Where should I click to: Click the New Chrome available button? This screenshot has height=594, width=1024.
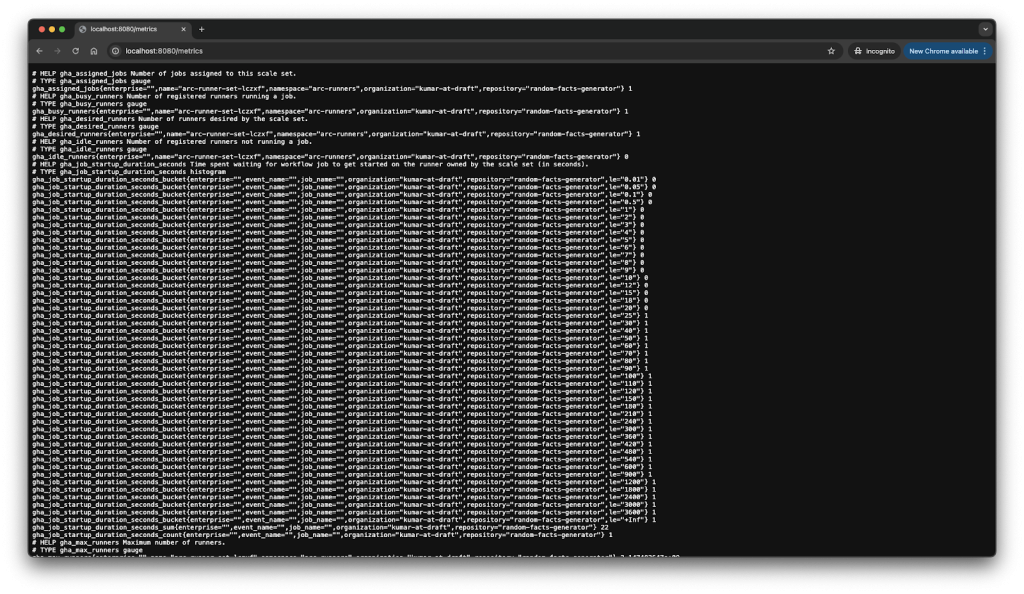tap(947, 50)
